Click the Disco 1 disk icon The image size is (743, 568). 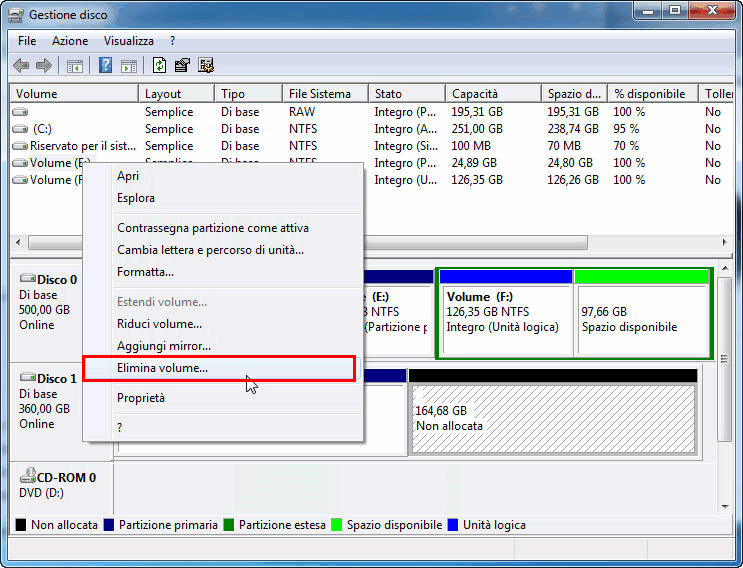point(27,378)
